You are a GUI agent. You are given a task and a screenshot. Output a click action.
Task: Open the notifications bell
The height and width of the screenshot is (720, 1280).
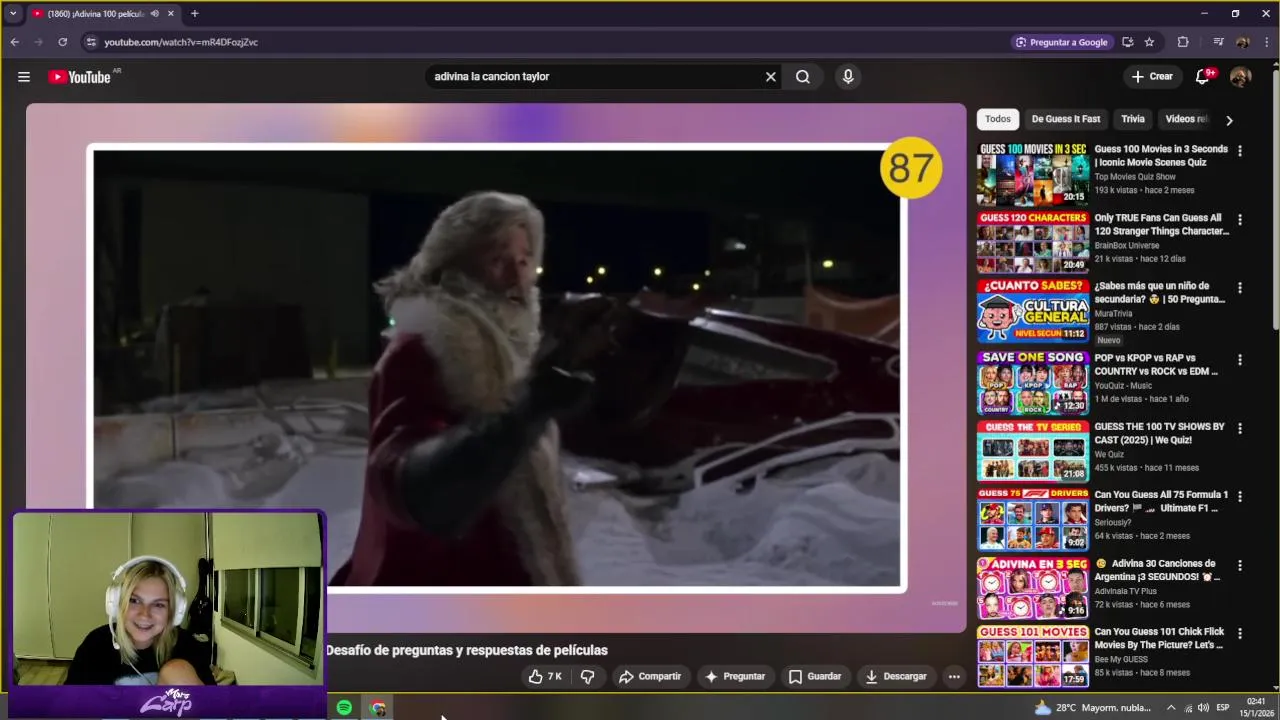point(1203,77)
